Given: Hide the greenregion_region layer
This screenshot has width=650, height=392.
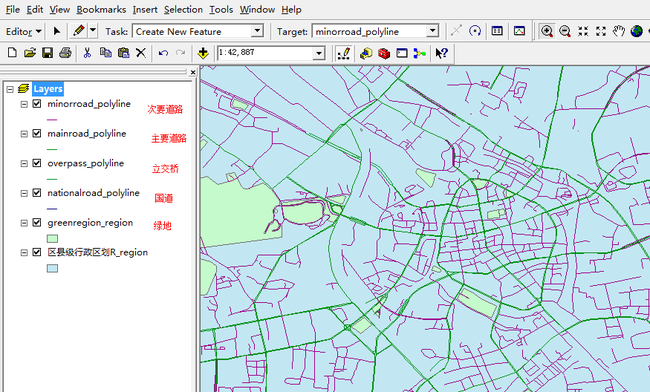Looking at the screenshot, I should [37, 223].
